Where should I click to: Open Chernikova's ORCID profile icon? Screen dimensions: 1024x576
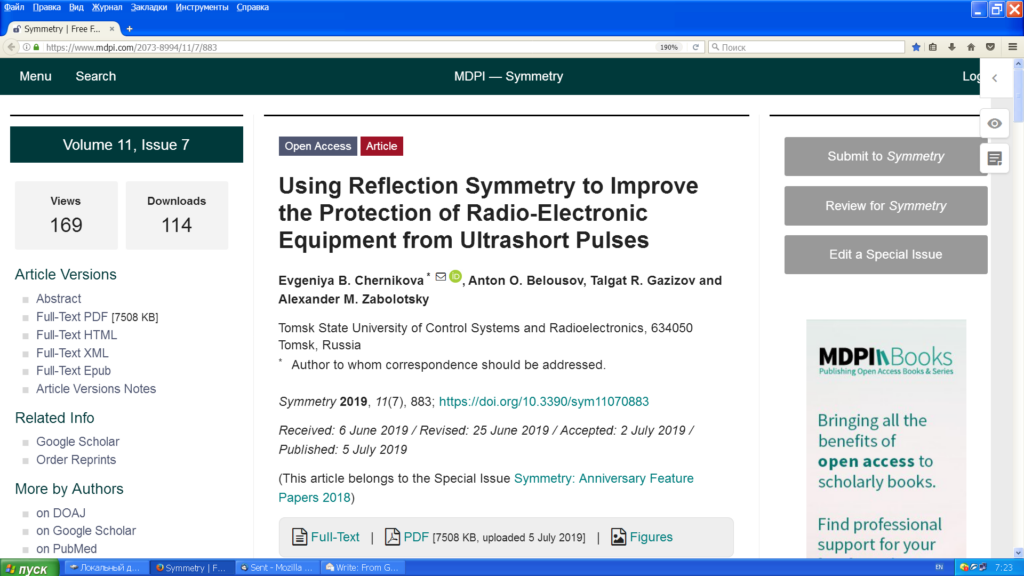[455, 277]
